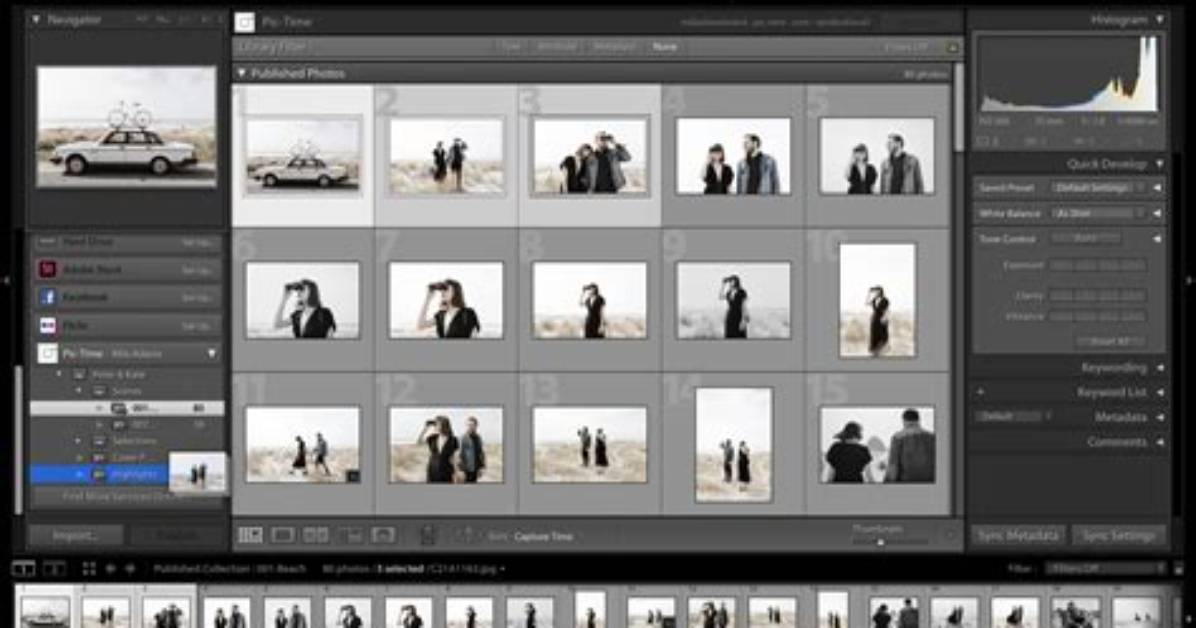Screen dimensions: 1196x628
Task: Switch to Loupe view in the toolbar
Action: 282,536
